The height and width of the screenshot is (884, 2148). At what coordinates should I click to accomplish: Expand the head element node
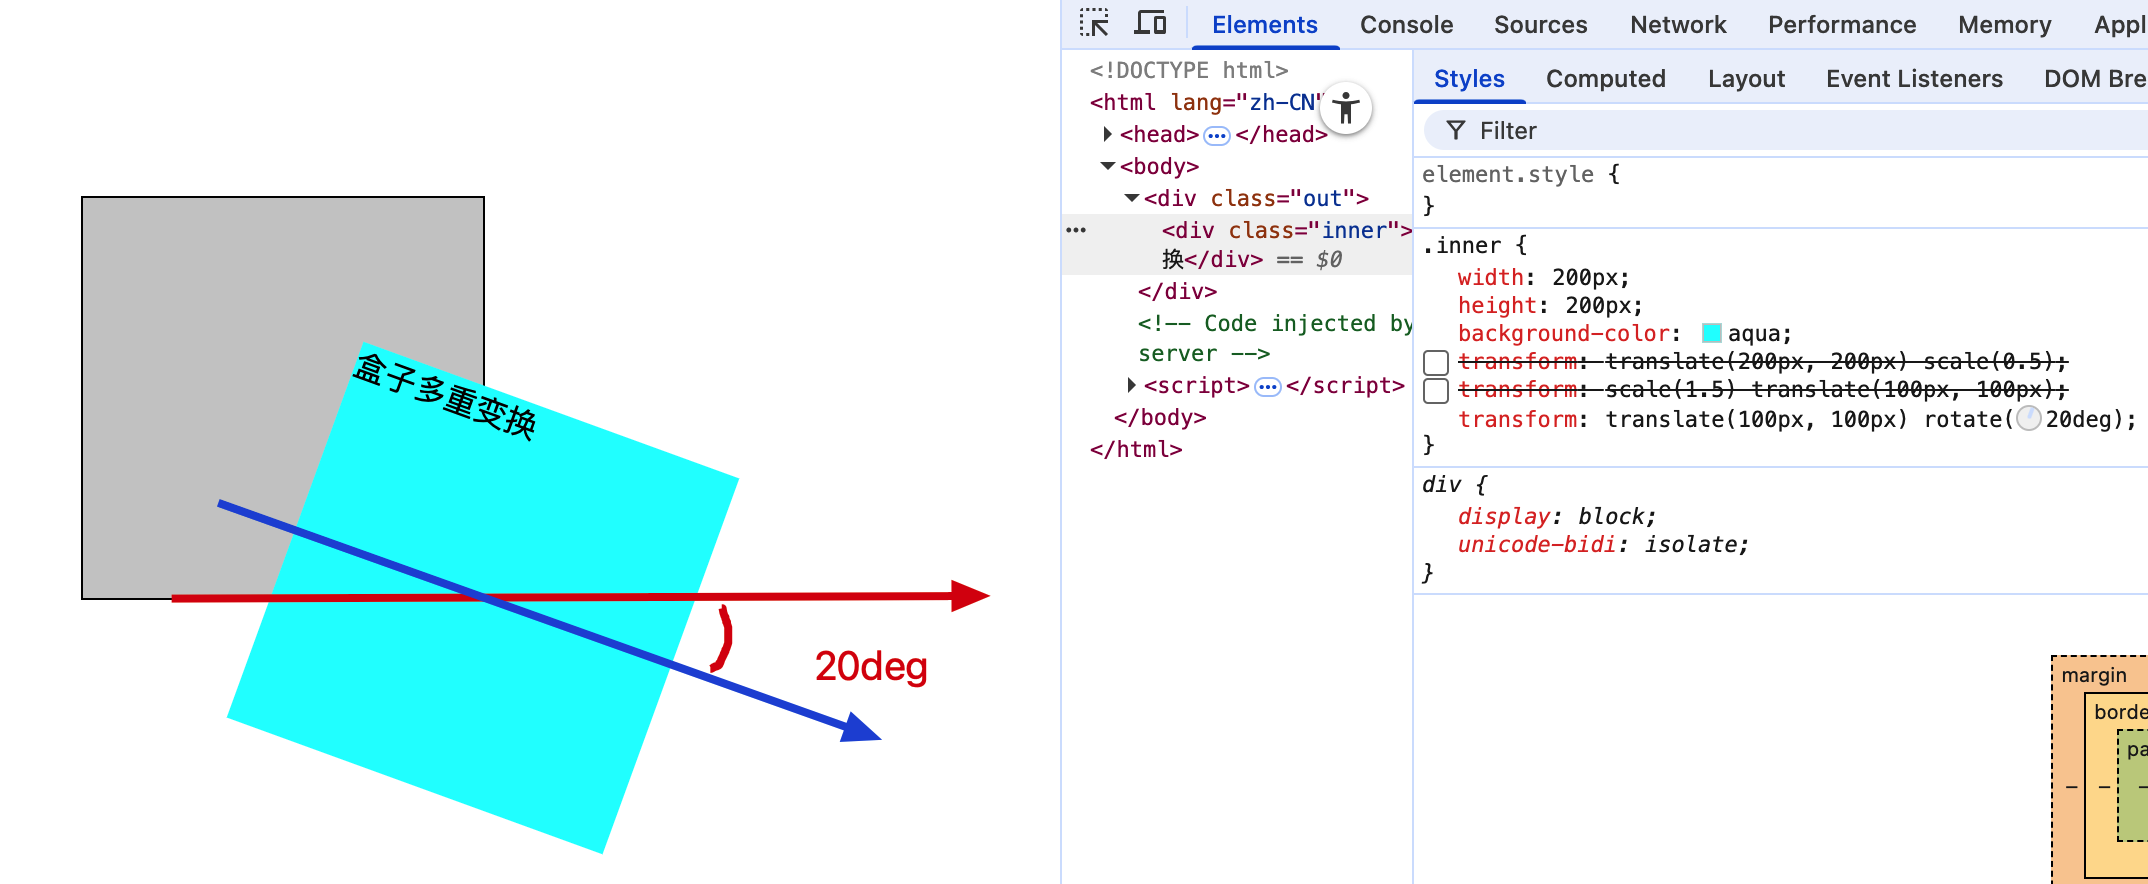[1108, 134]
